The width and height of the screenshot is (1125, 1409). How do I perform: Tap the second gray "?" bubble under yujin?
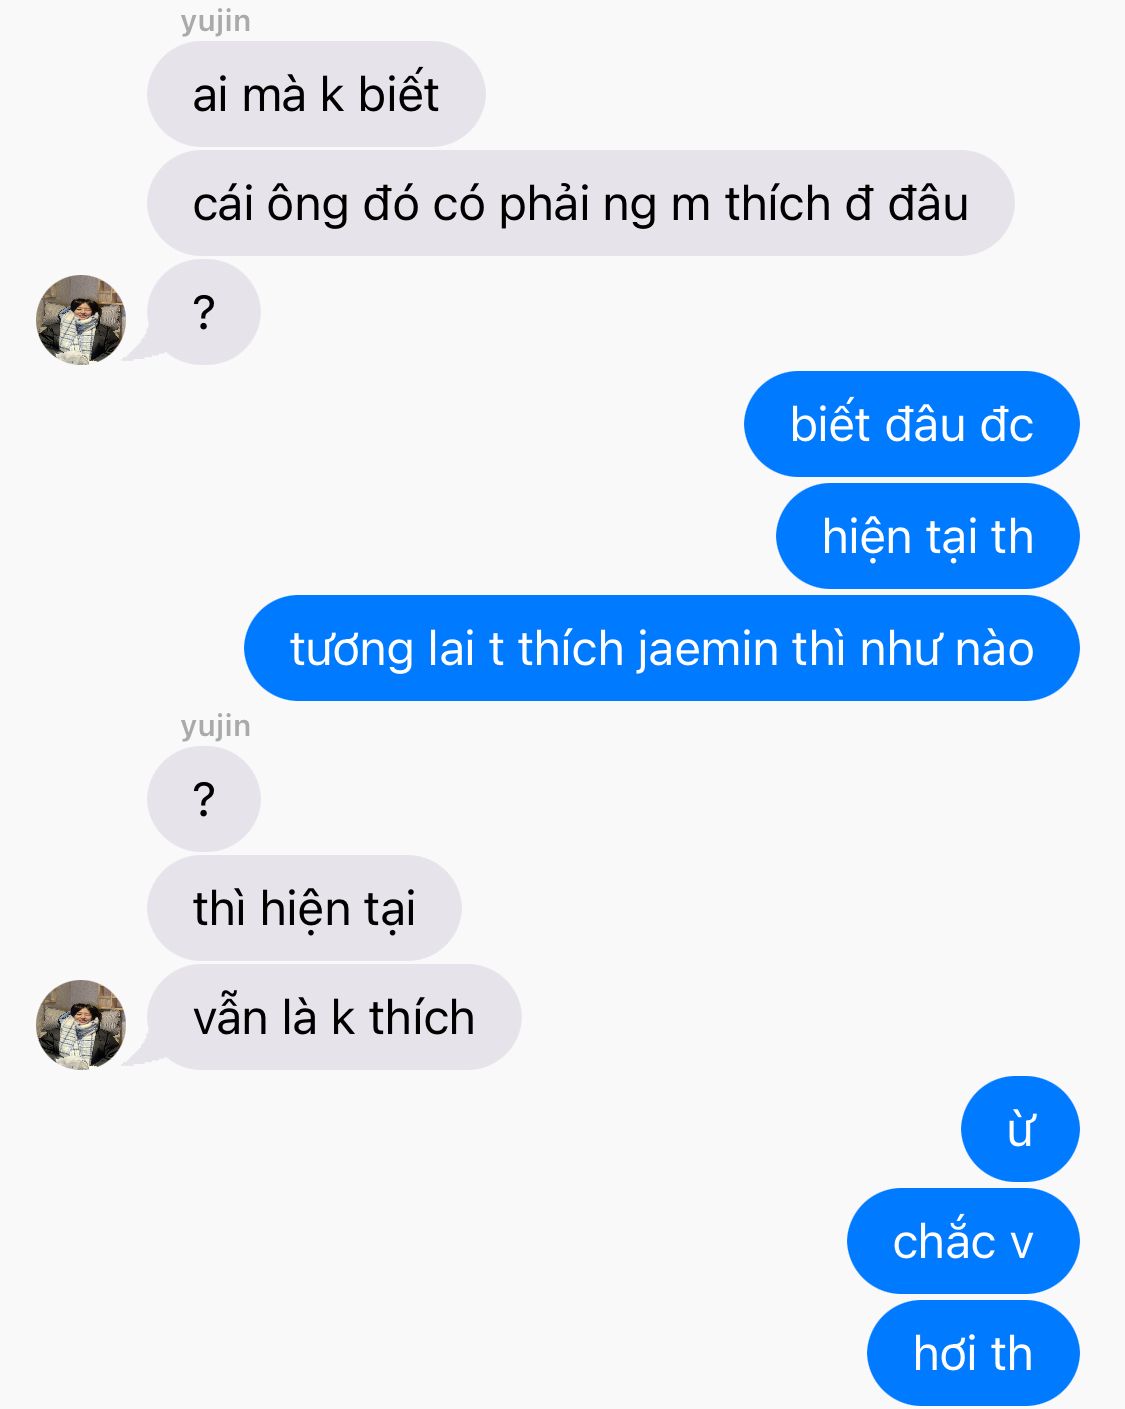(x=204, y=799)
